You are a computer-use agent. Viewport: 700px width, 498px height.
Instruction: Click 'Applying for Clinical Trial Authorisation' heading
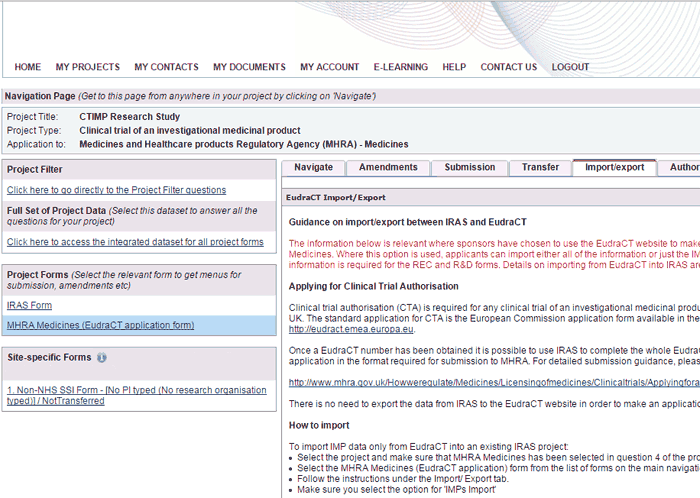click(374, 286)
